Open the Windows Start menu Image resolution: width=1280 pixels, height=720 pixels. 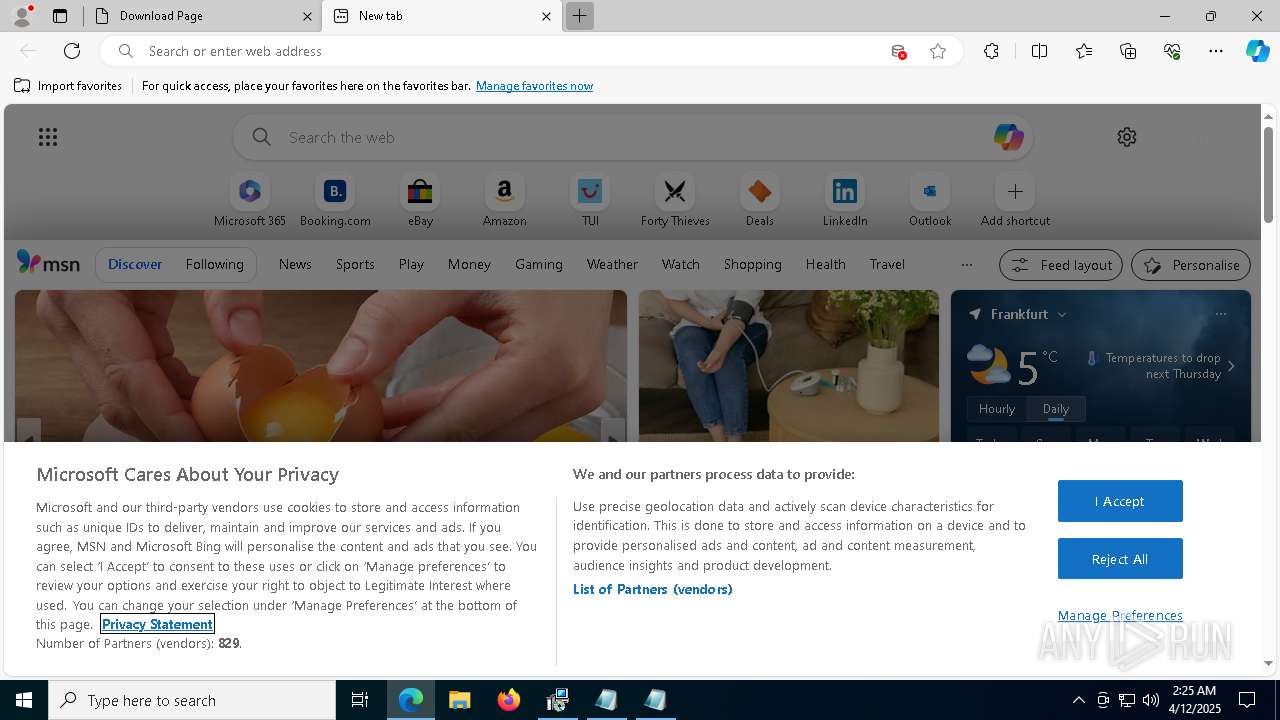click(24, 700)
